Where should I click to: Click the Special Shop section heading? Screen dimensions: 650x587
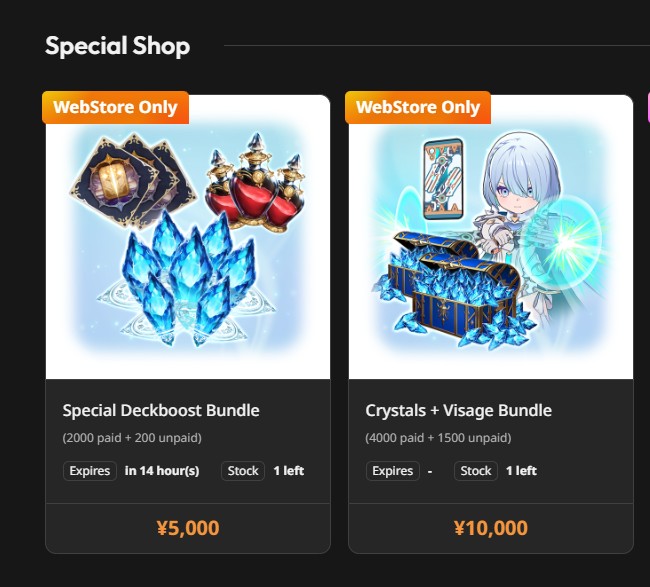pyautogui.click(x=118, y=46)
